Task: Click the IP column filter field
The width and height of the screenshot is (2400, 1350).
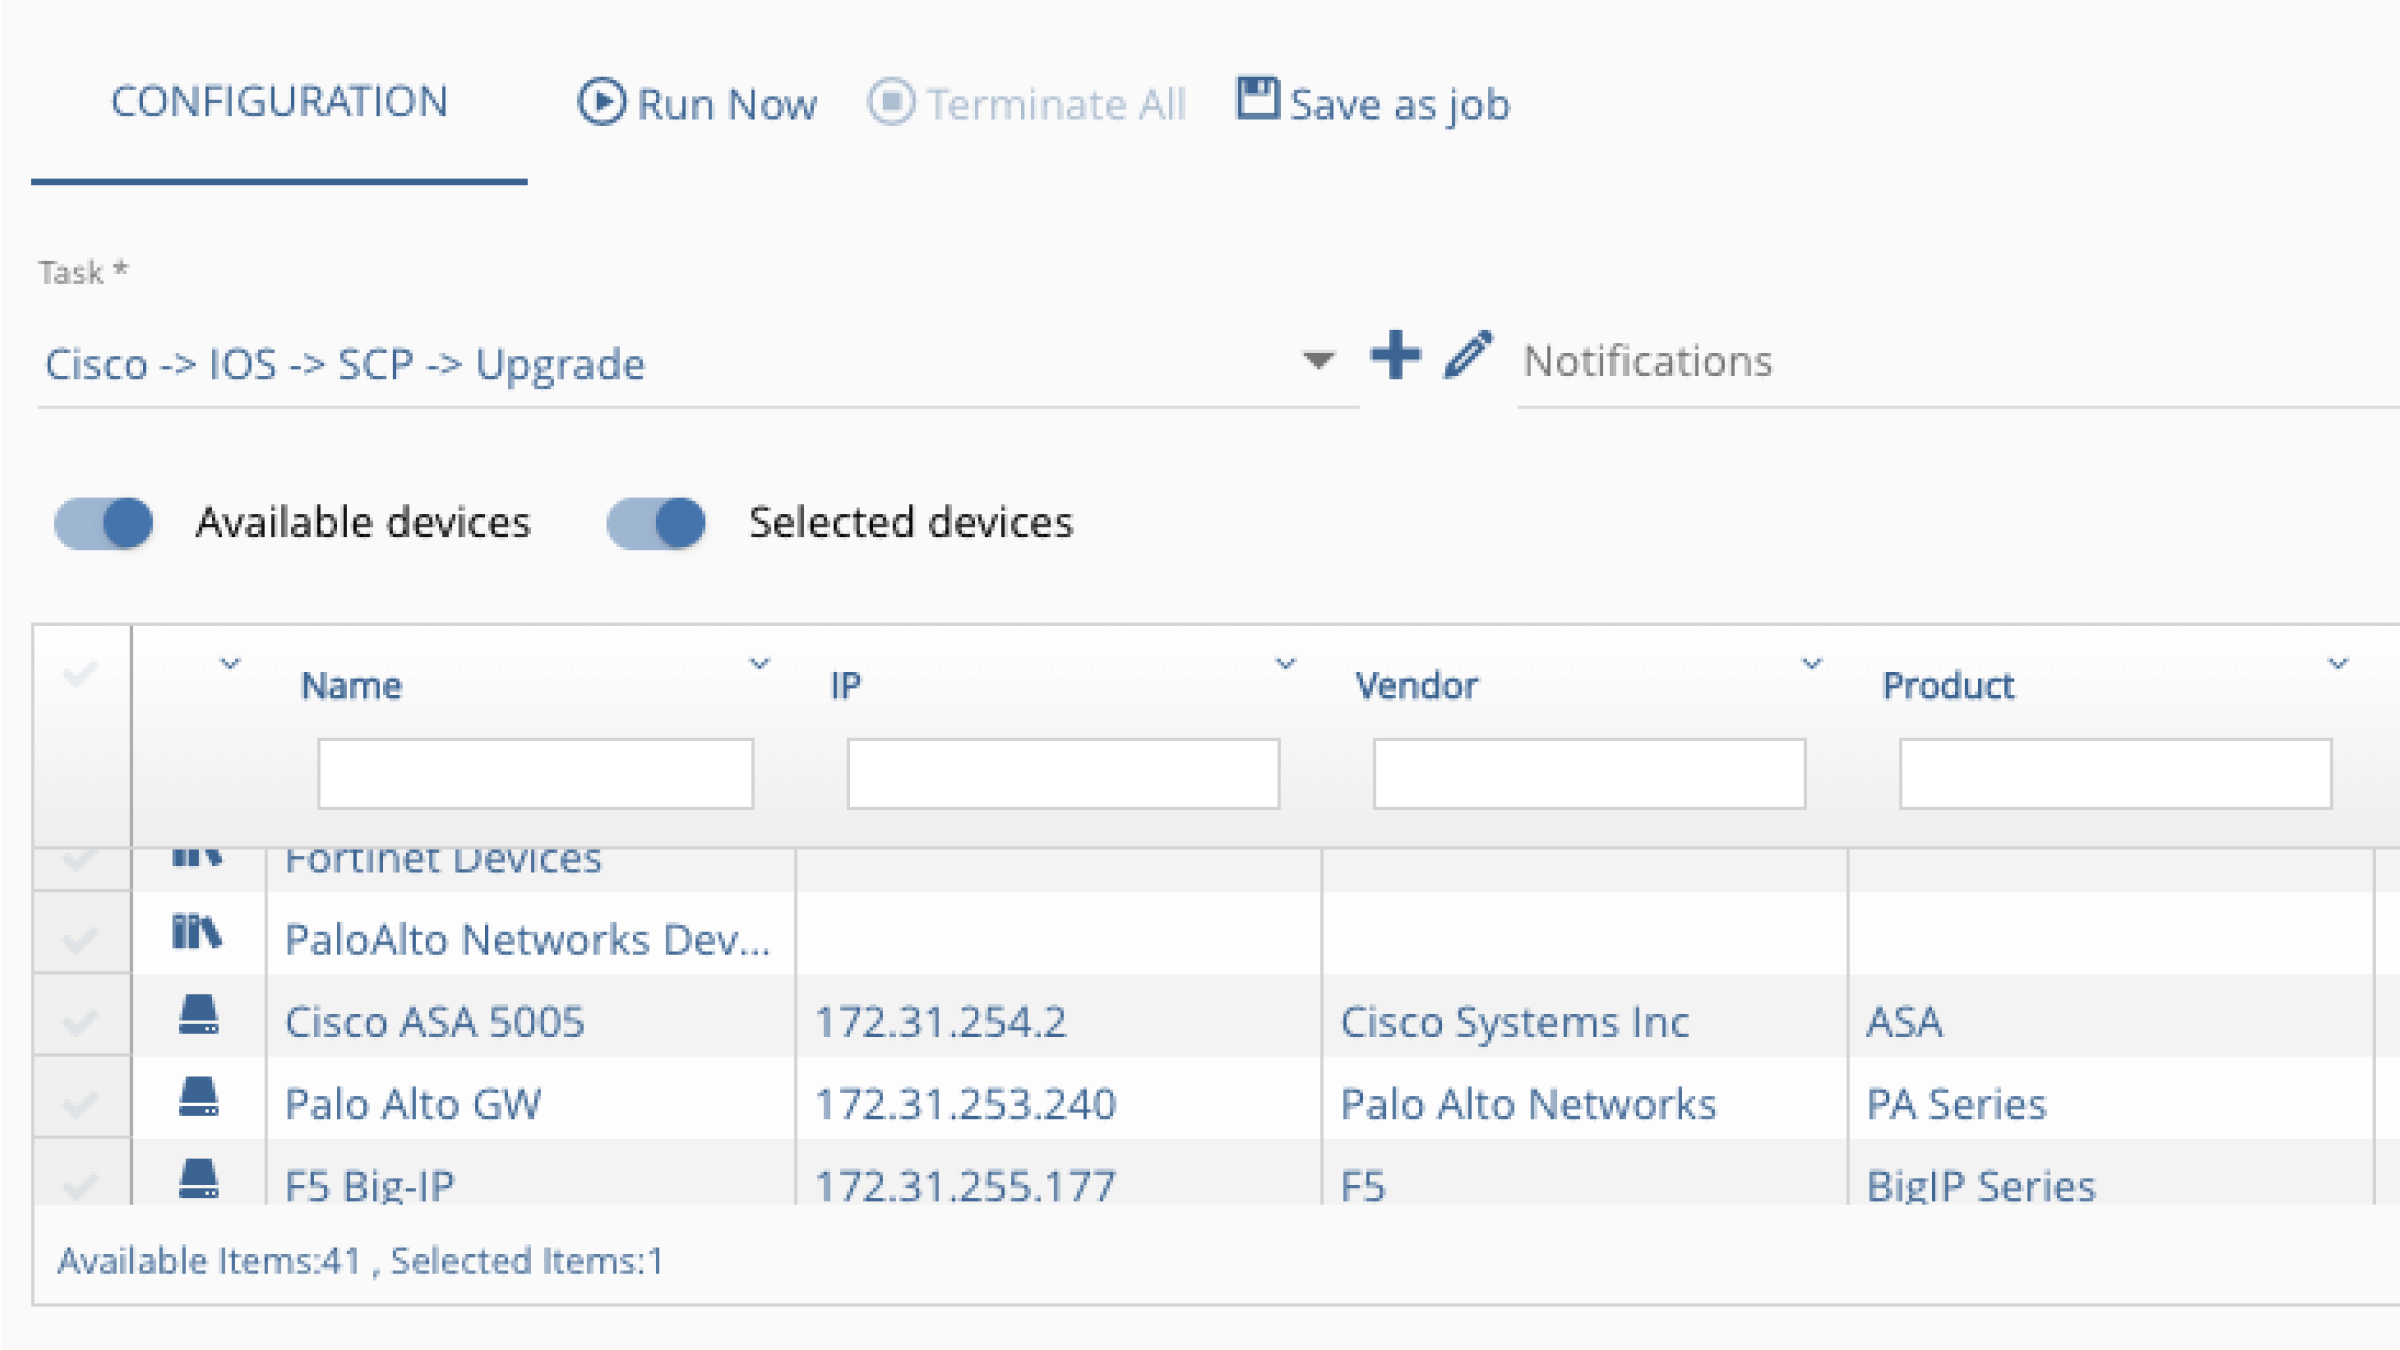Action: 1063,773
